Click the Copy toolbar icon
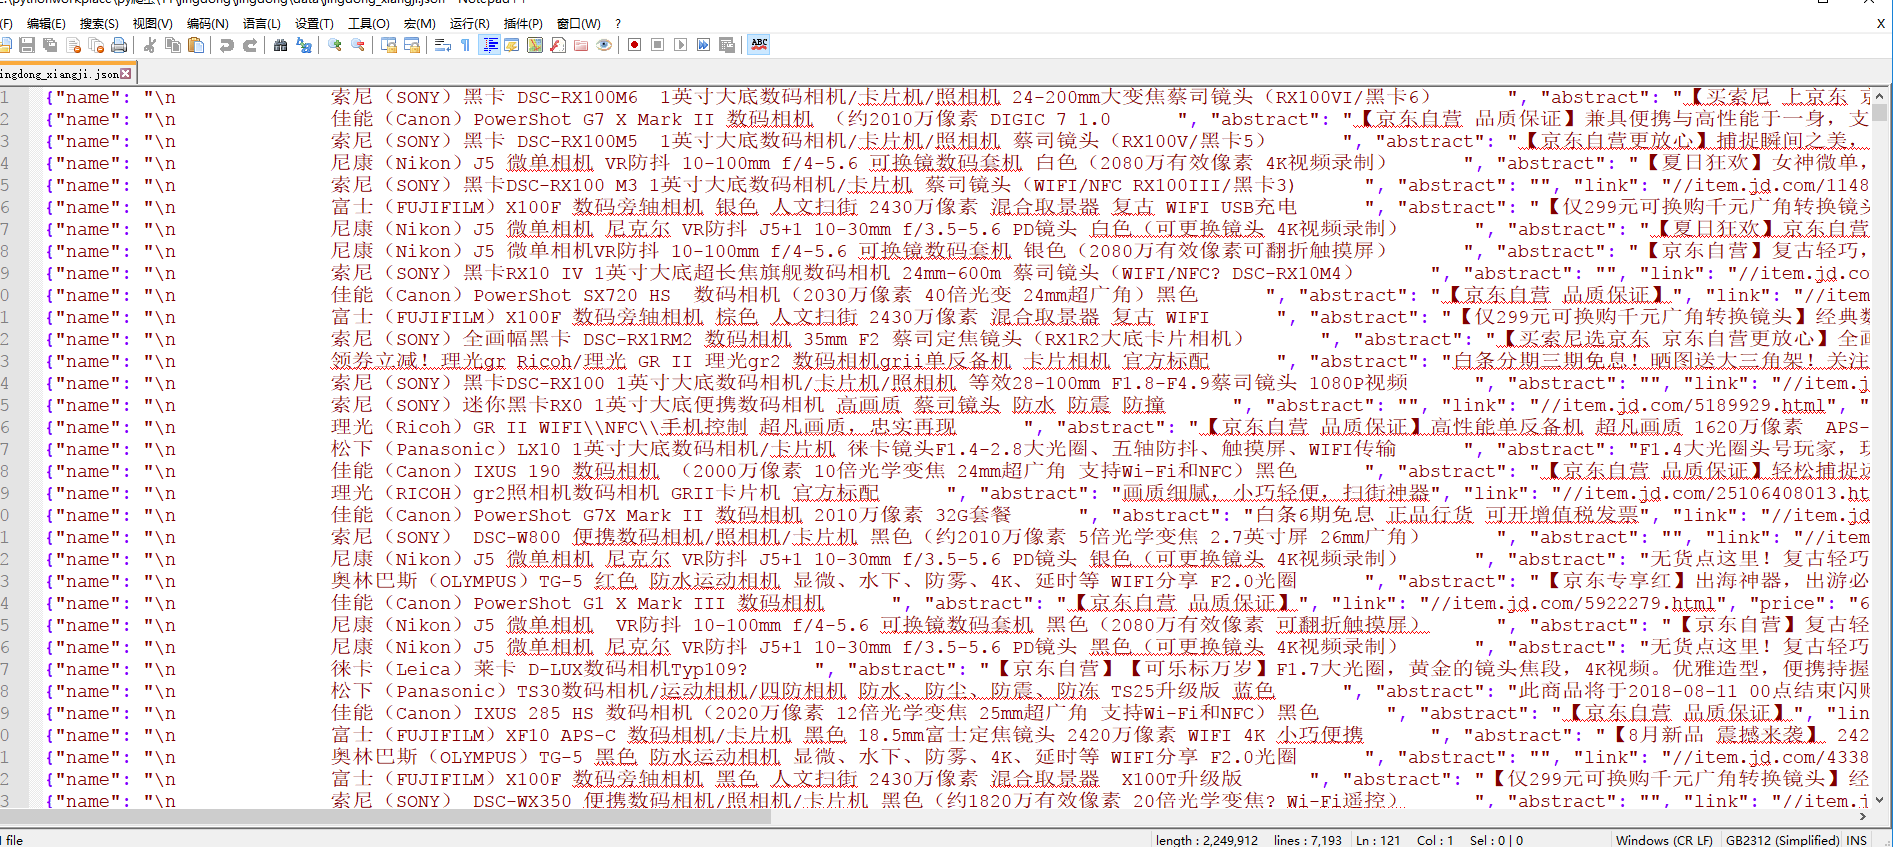The image size is (1893, 847). coord(173,45)
